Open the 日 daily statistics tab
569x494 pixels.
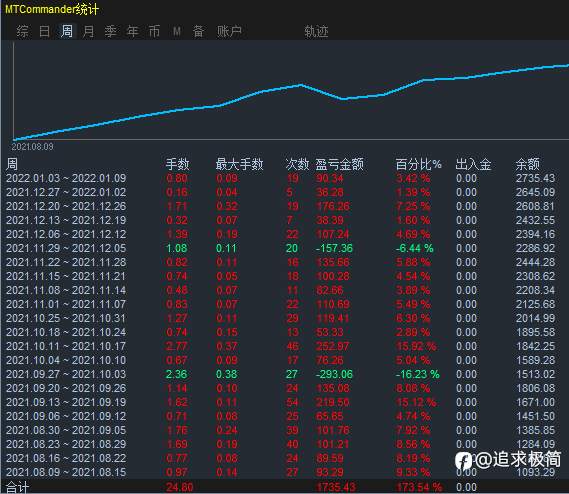tap(44, 31)
